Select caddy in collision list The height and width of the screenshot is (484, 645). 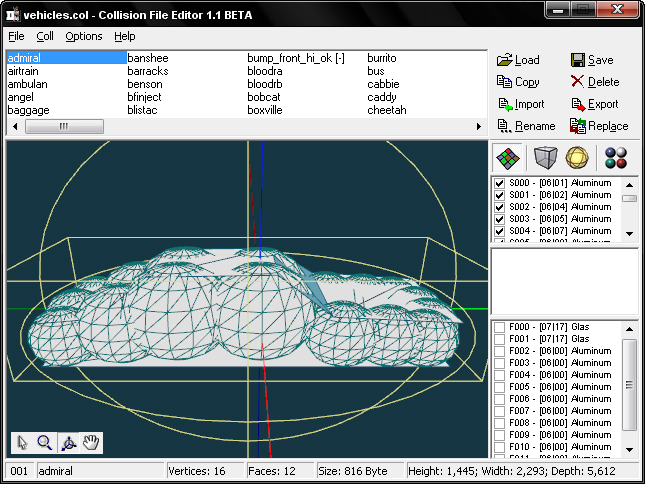point(382,97)
